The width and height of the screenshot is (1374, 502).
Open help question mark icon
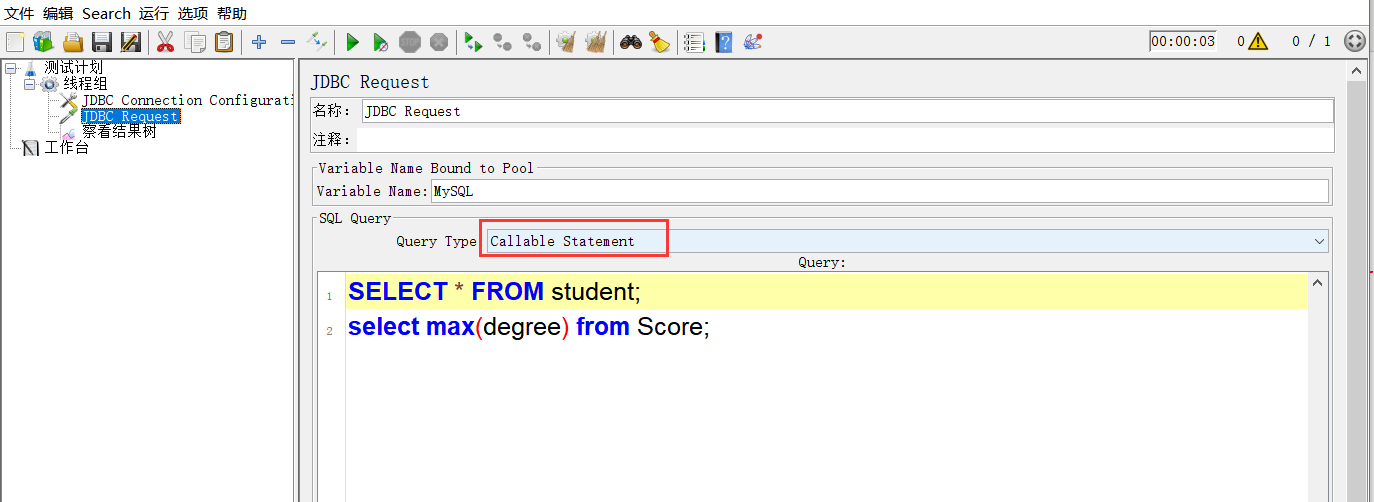click(x=724, y=42)
